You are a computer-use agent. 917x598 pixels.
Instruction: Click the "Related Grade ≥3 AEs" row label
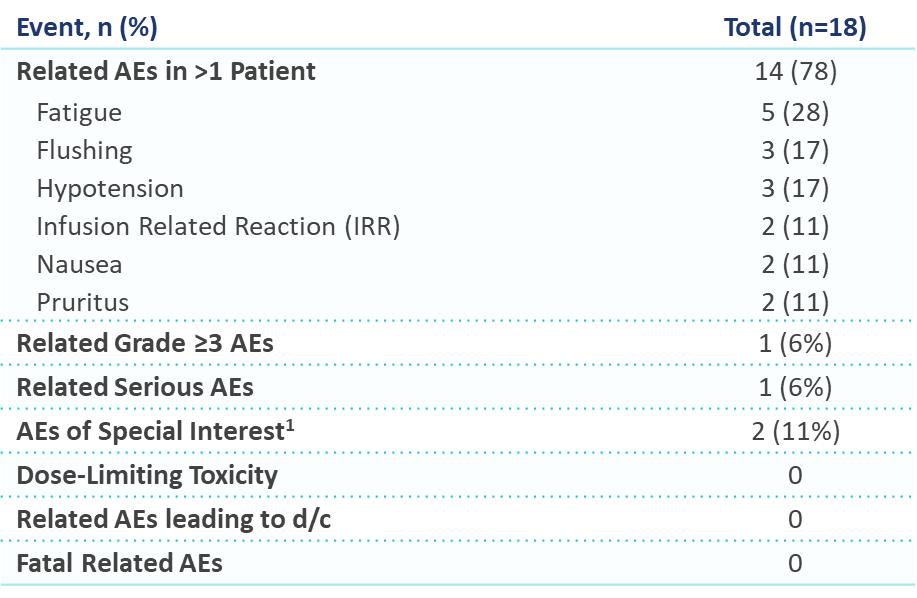pyautogui.click(x=145, y=344)
